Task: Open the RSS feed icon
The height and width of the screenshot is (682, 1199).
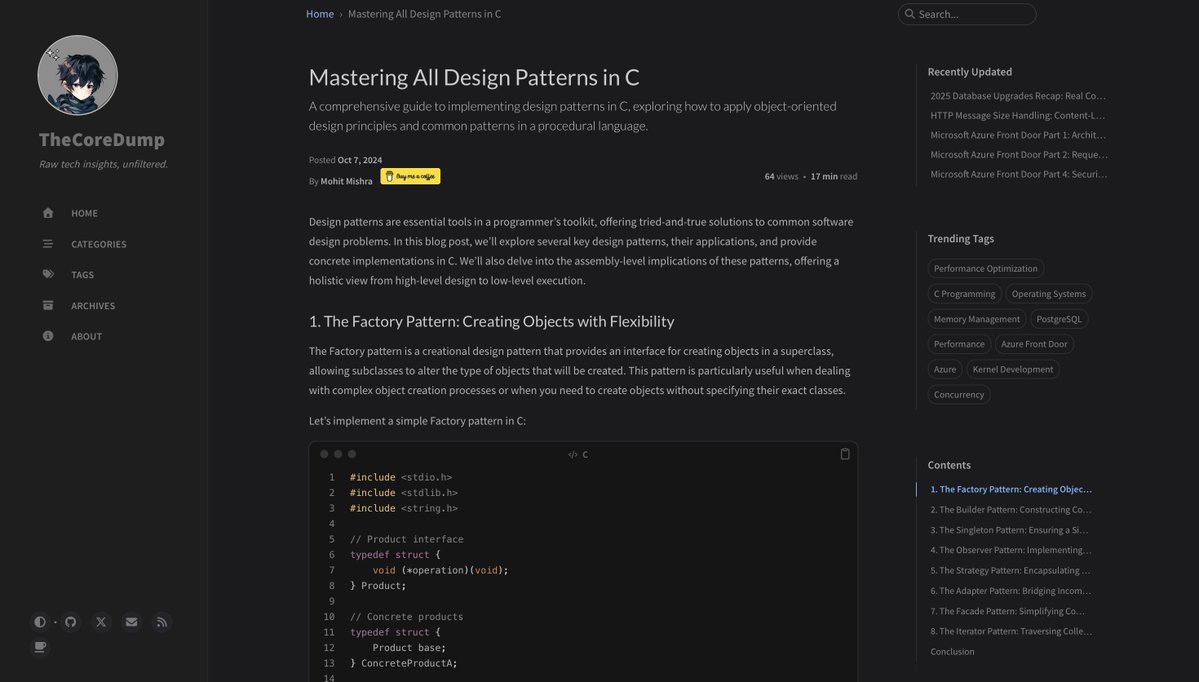Action: click(x=162, y=622)
